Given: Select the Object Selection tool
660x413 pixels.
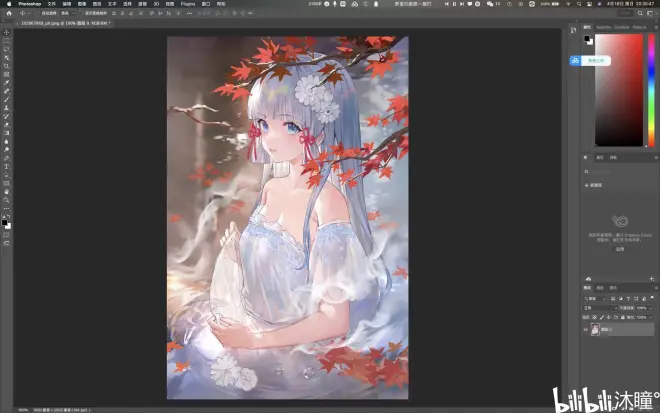Looking at the screenshot, I should [6, 58].
